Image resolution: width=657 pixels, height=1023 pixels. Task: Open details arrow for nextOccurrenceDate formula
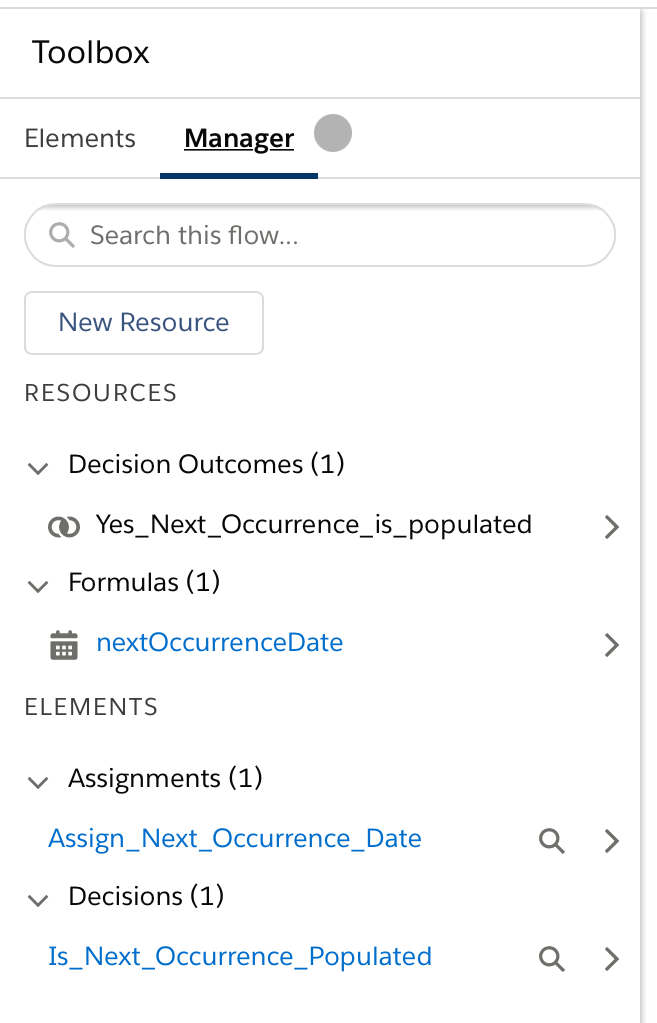[x=612, y=644]
